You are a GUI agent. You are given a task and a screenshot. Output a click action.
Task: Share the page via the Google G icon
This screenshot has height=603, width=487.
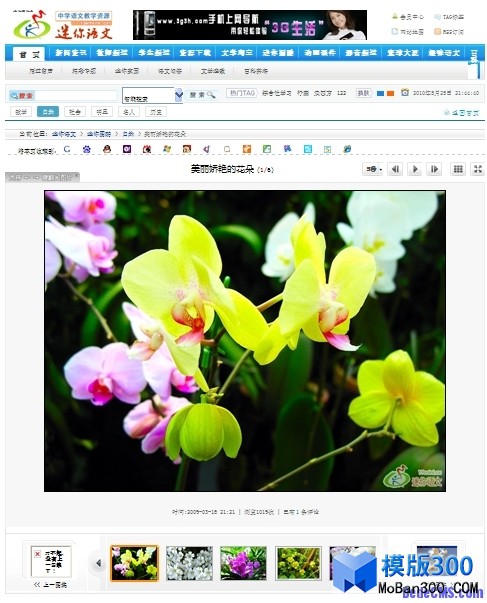[x=67, y=149]
